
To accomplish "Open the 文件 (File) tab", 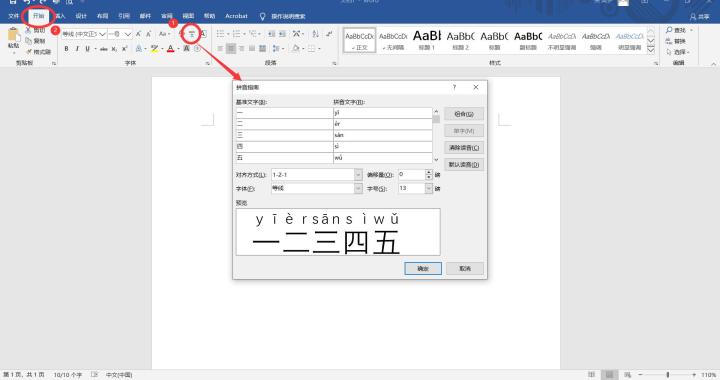I will [14, 16].
